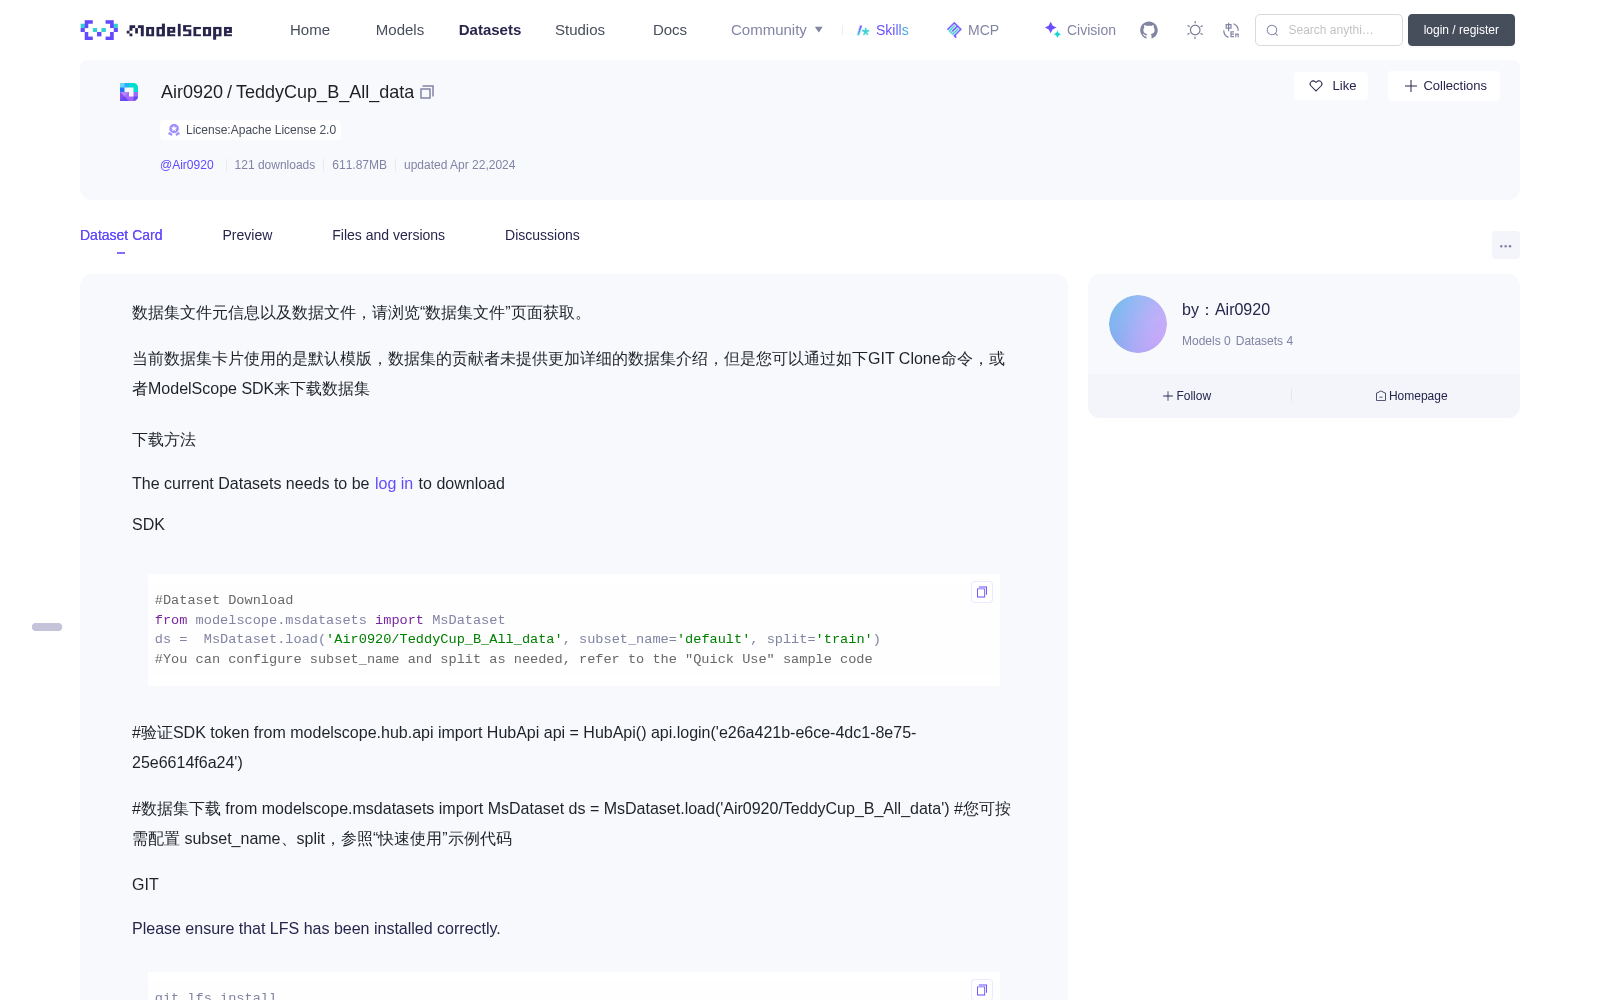Click 'Datasets 4' count text
The width and height of the screenshot is (1600, 1000).
coord(1264,341)
